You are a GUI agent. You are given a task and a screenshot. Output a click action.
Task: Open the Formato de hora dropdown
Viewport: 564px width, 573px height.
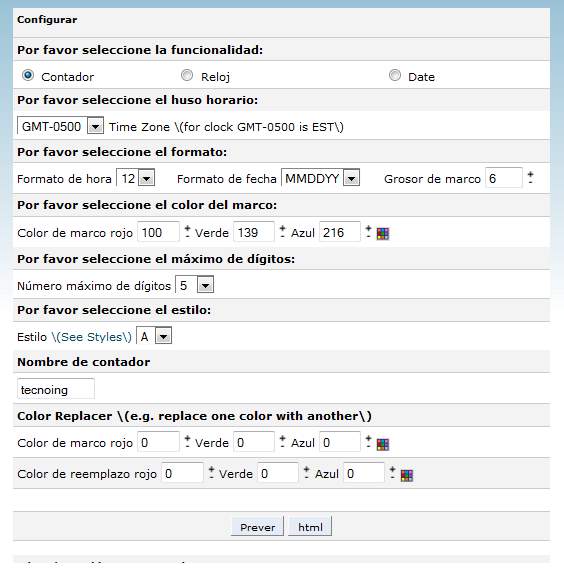pos(136,178)
